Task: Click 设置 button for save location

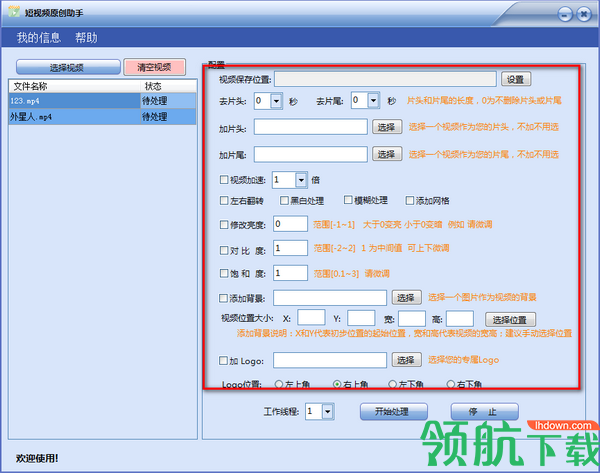Action: pyautogui.click(x=516, y=79)
